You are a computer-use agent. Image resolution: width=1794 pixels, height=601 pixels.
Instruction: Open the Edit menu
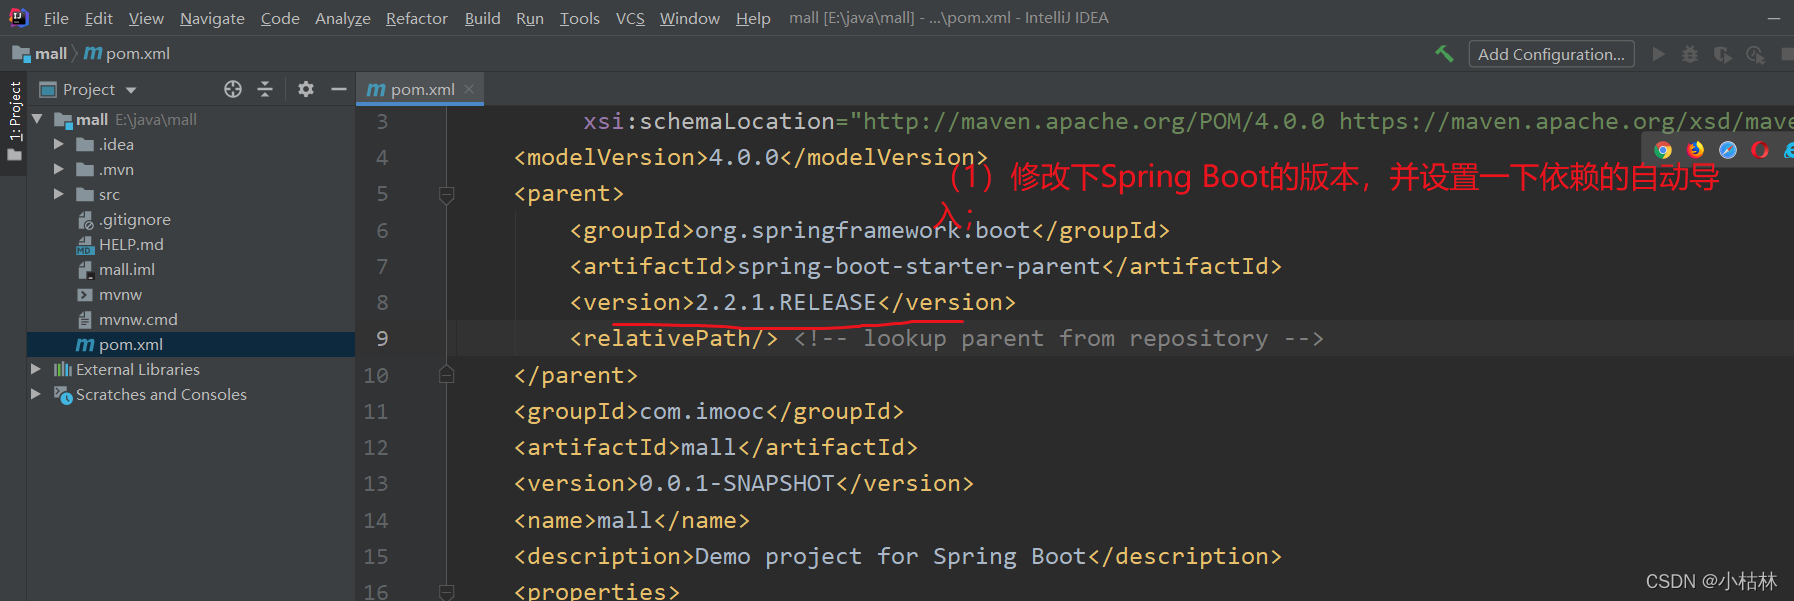pos(99,18)
